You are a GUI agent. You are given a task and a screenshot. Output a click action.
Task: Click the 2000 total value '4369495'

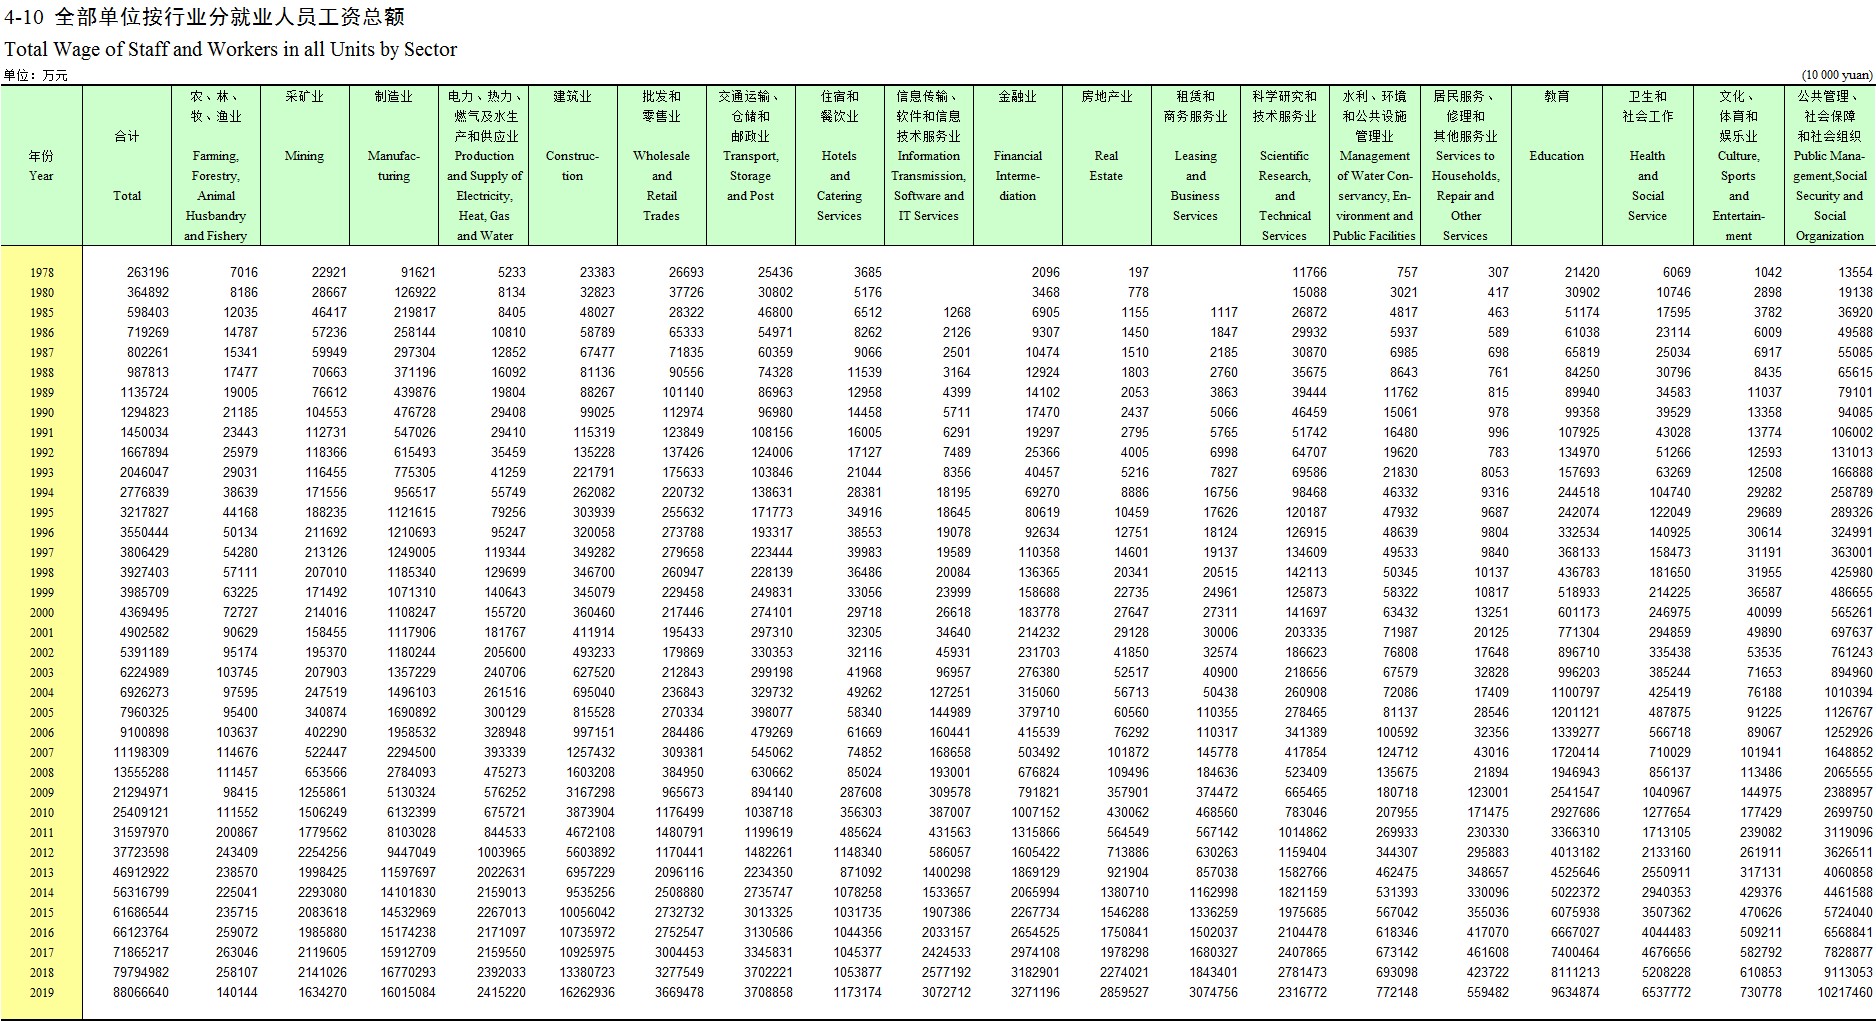pyautogui.click(x=144, y=612)
